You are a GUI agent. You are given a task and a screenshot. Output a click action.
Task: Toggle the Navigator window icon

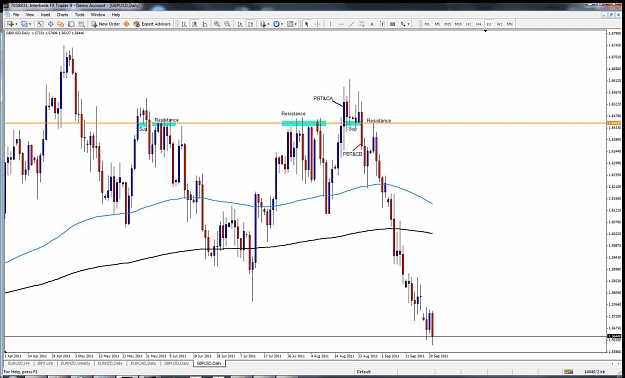click(61, 24)
